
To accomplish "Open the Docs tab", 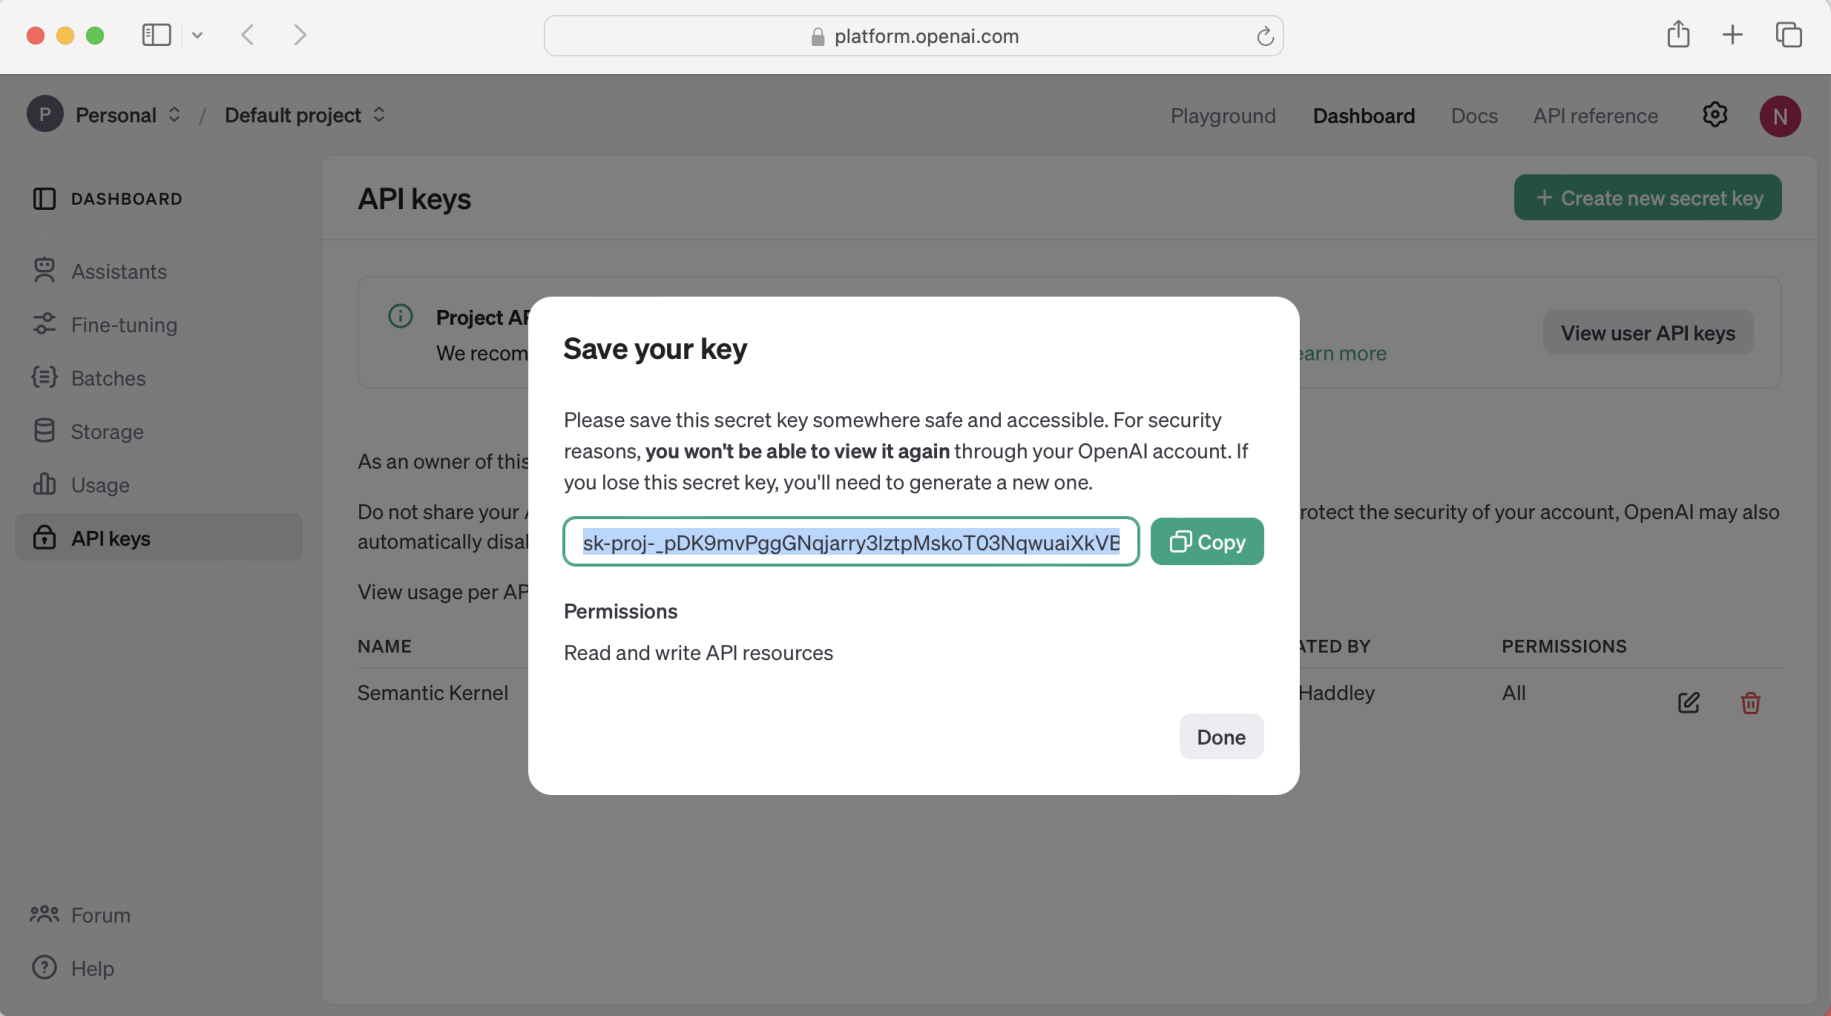I will tap(1473, 116).
